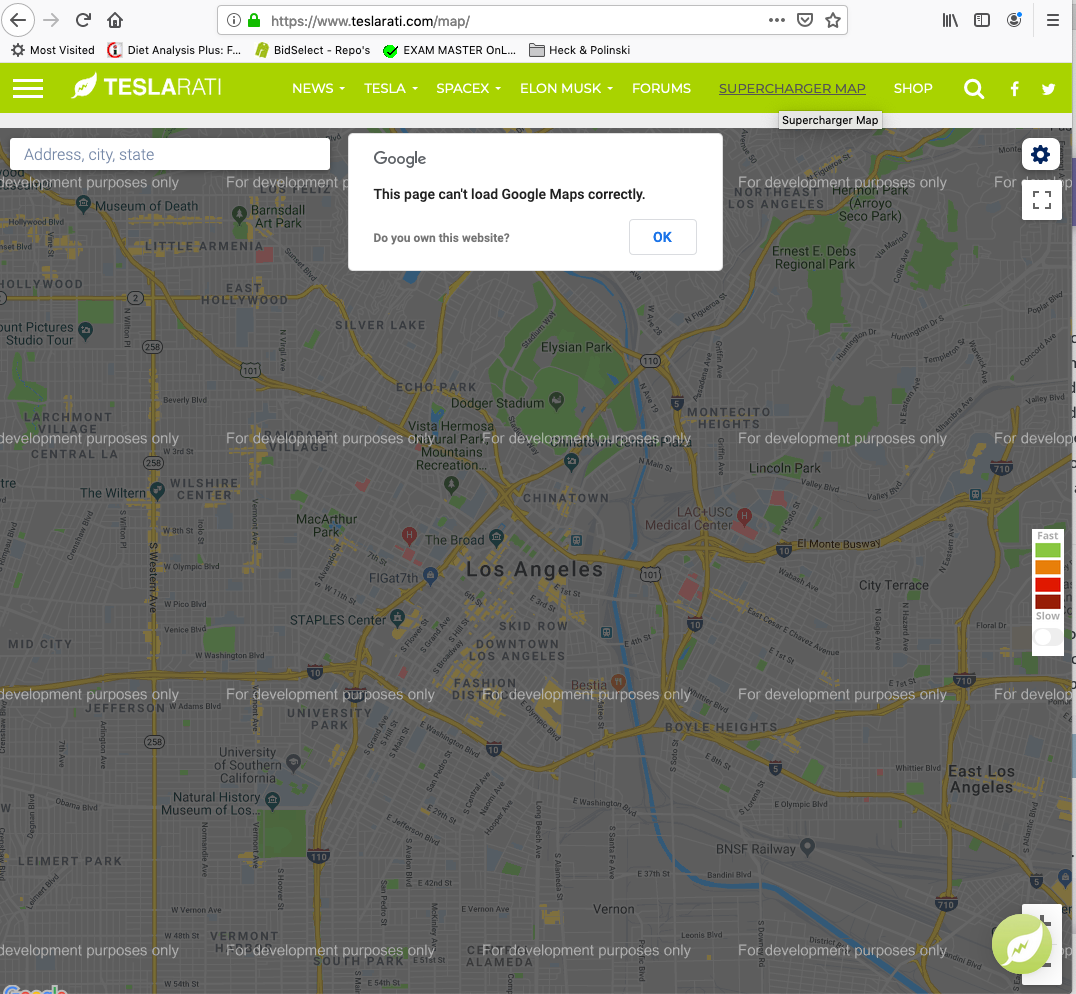The width and height of the screenshot is (1076, 994).
Task: Click the Teslarati logo
Action: pyautogui.click(x=147, y=87)
